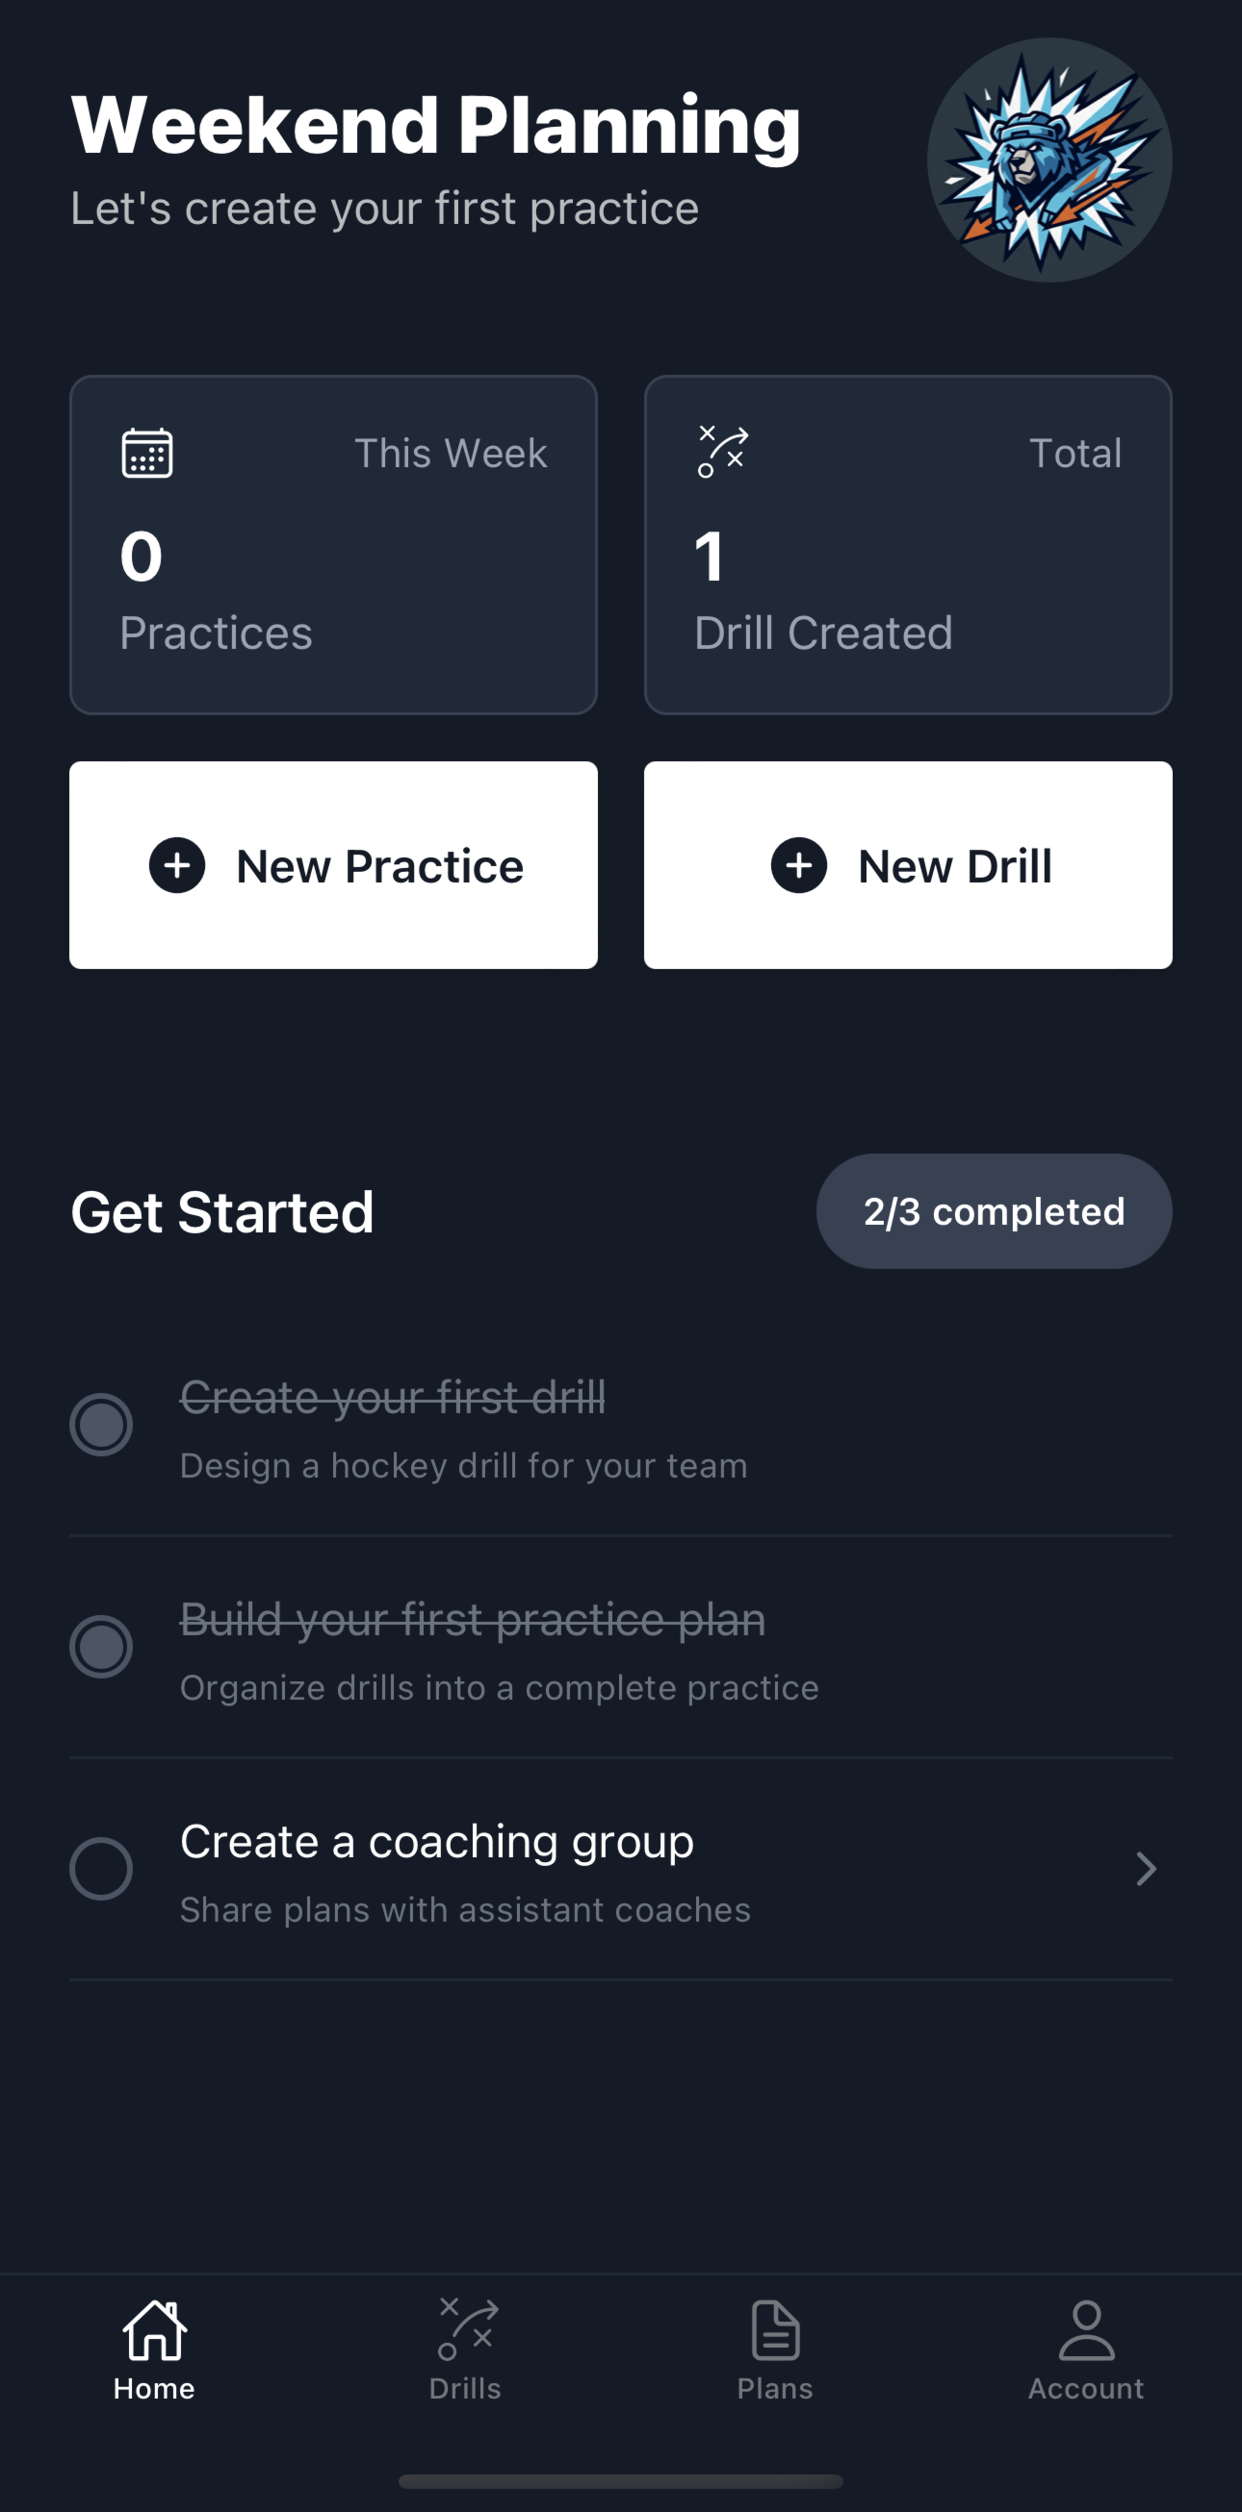Click the drill strategy icon on Total card

pyautogui.click(x=723, y=452)
